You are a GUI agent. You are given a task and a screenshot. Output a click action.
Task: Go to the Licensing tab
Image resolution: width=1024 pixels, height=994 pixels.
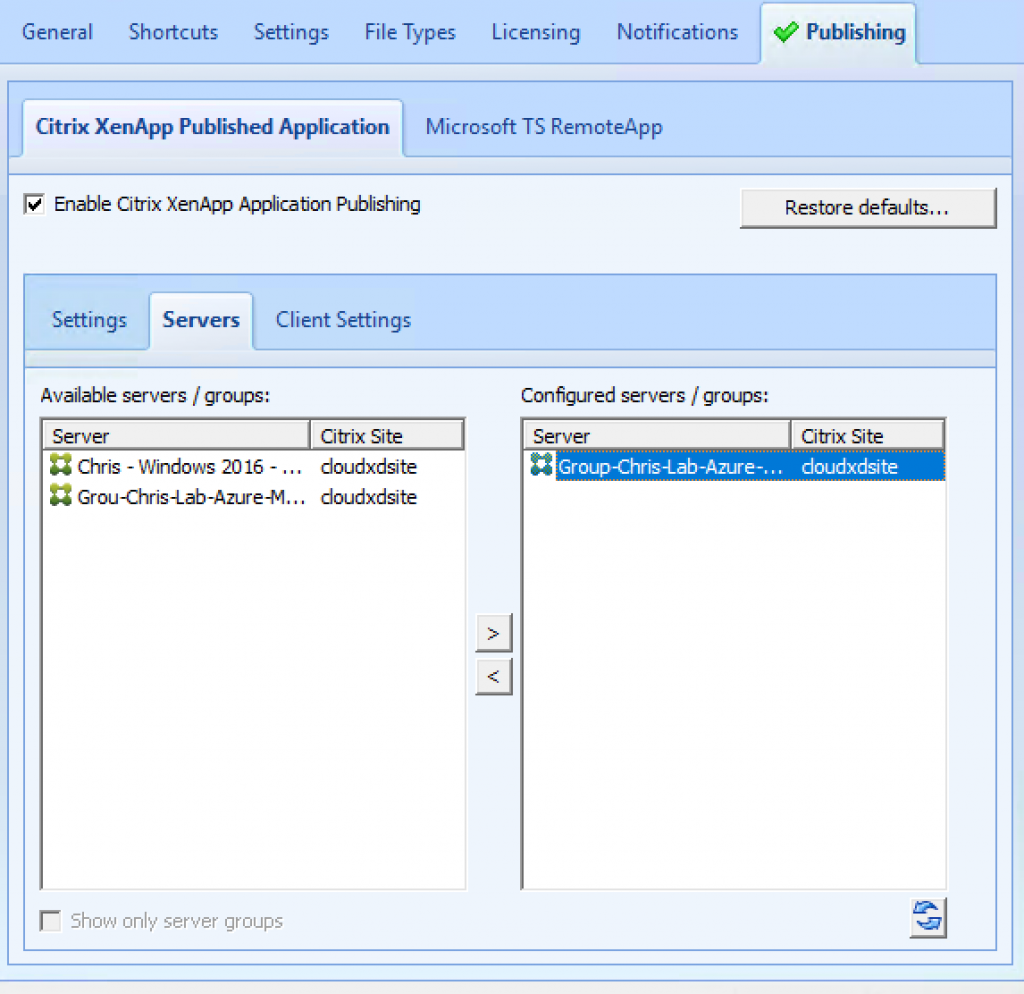(535, 32)
